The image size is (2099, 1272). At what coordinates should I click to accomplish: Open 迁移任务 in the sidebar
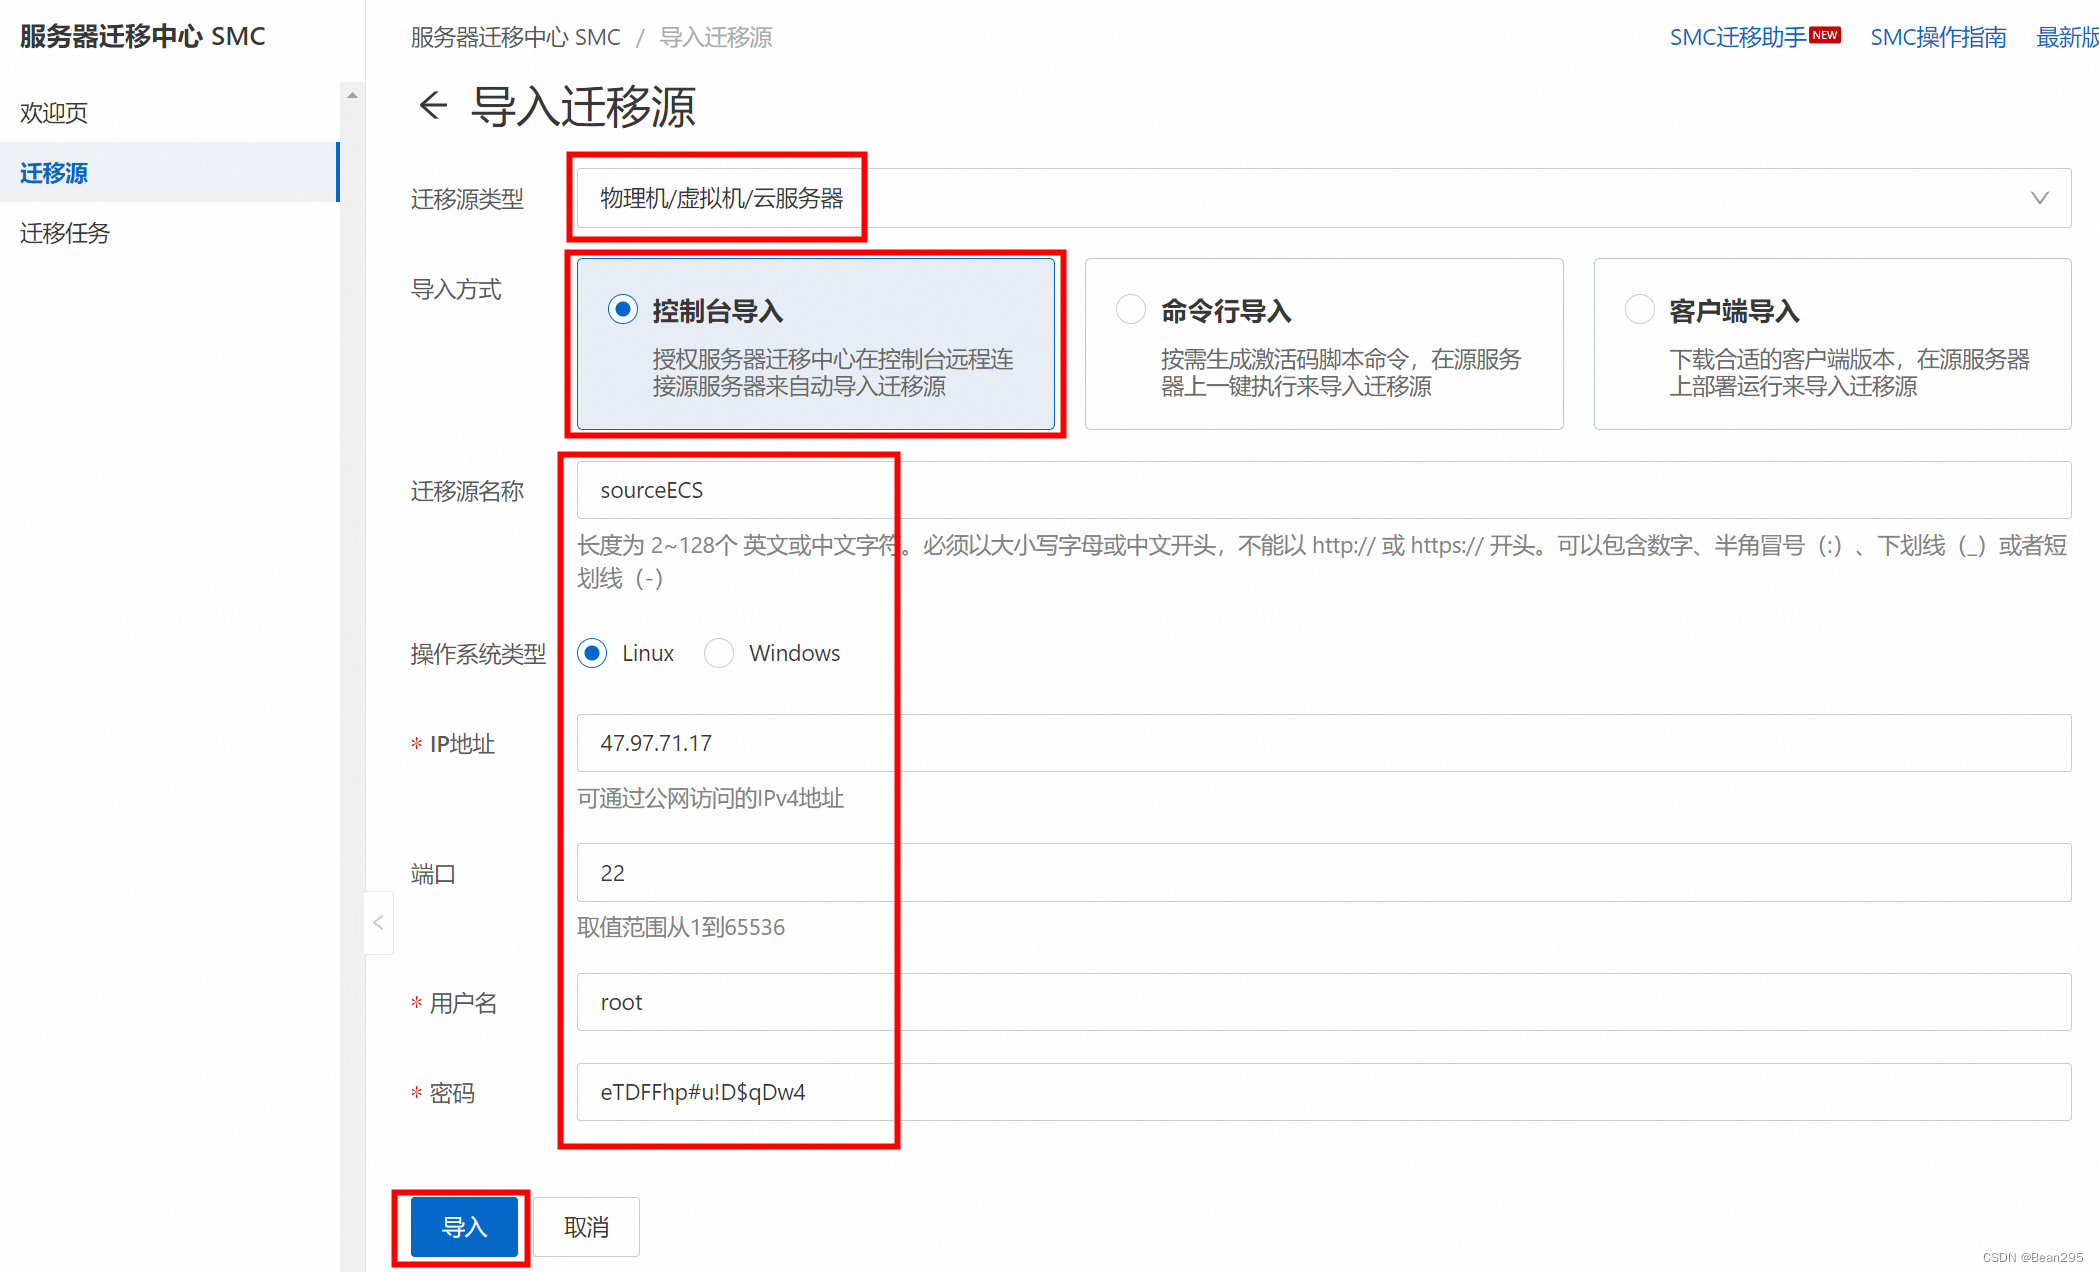[x=65, y=233]
